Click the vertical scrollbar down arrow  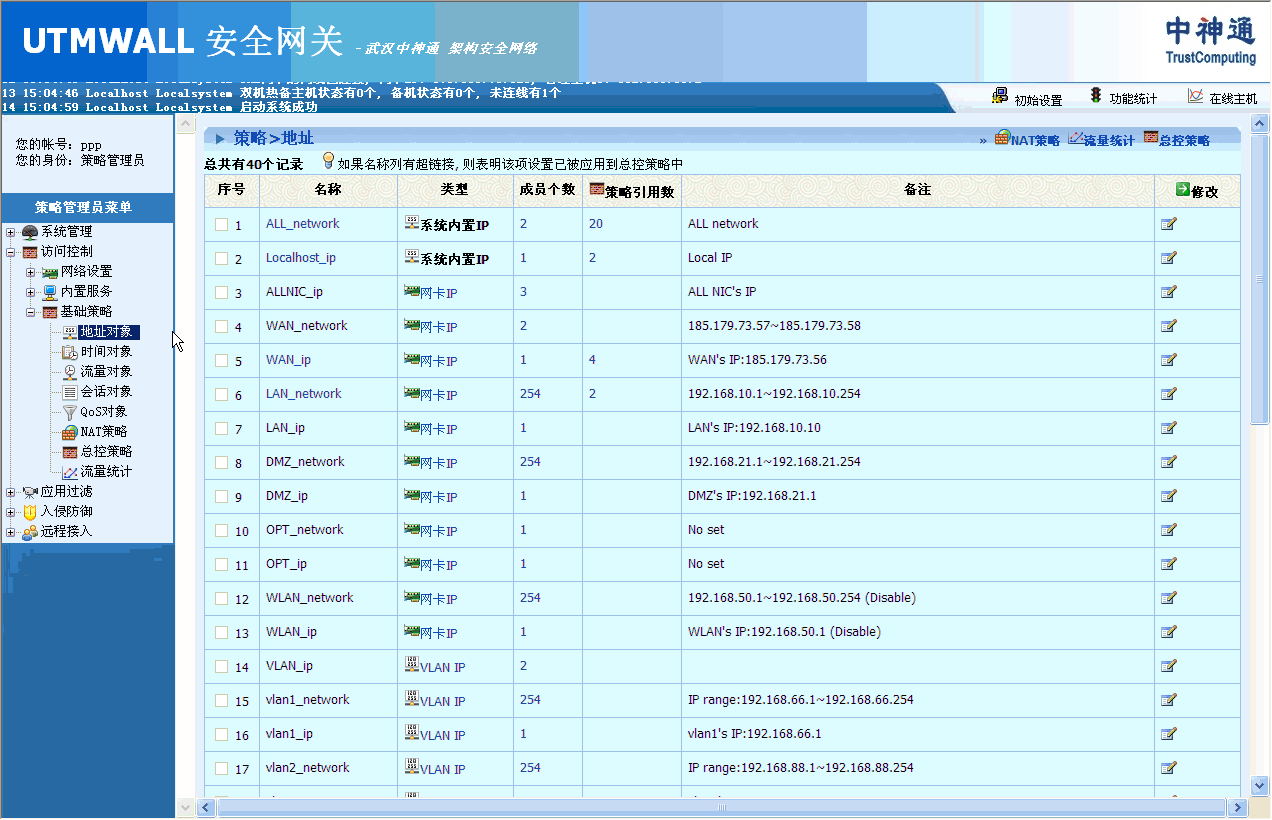coord(1259,785)
